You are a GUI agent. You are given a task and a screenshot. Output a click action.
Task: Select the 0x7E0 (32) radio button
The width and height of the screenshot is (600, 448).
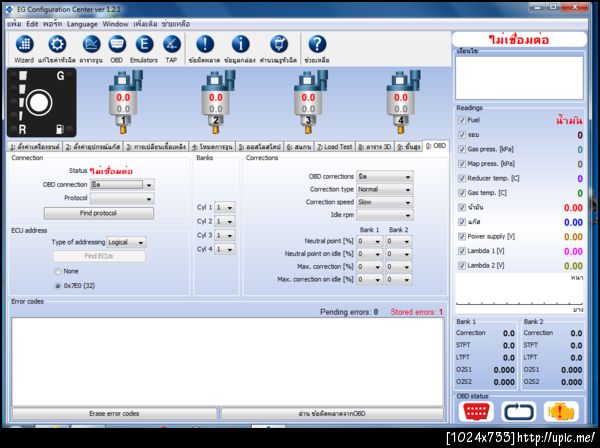(58, 286)
